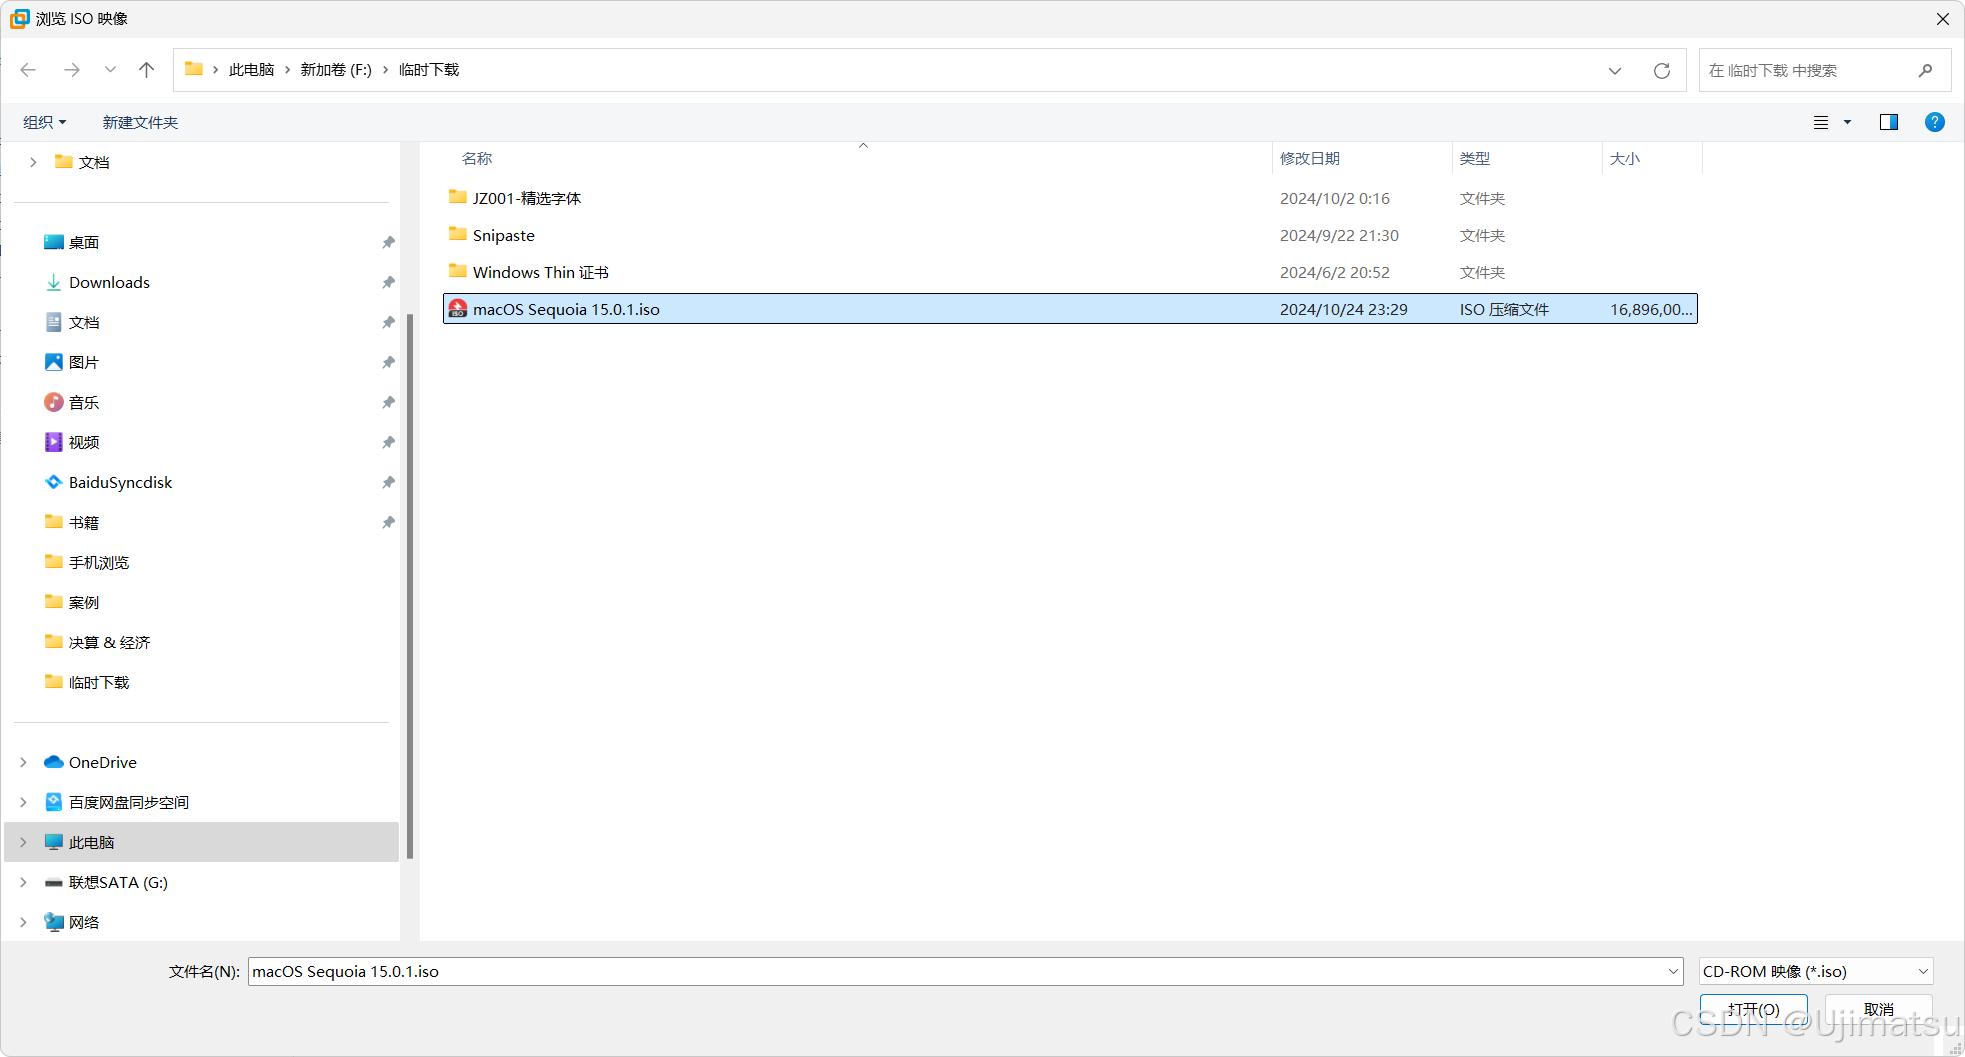Click the ISO file's red icon

458,309
